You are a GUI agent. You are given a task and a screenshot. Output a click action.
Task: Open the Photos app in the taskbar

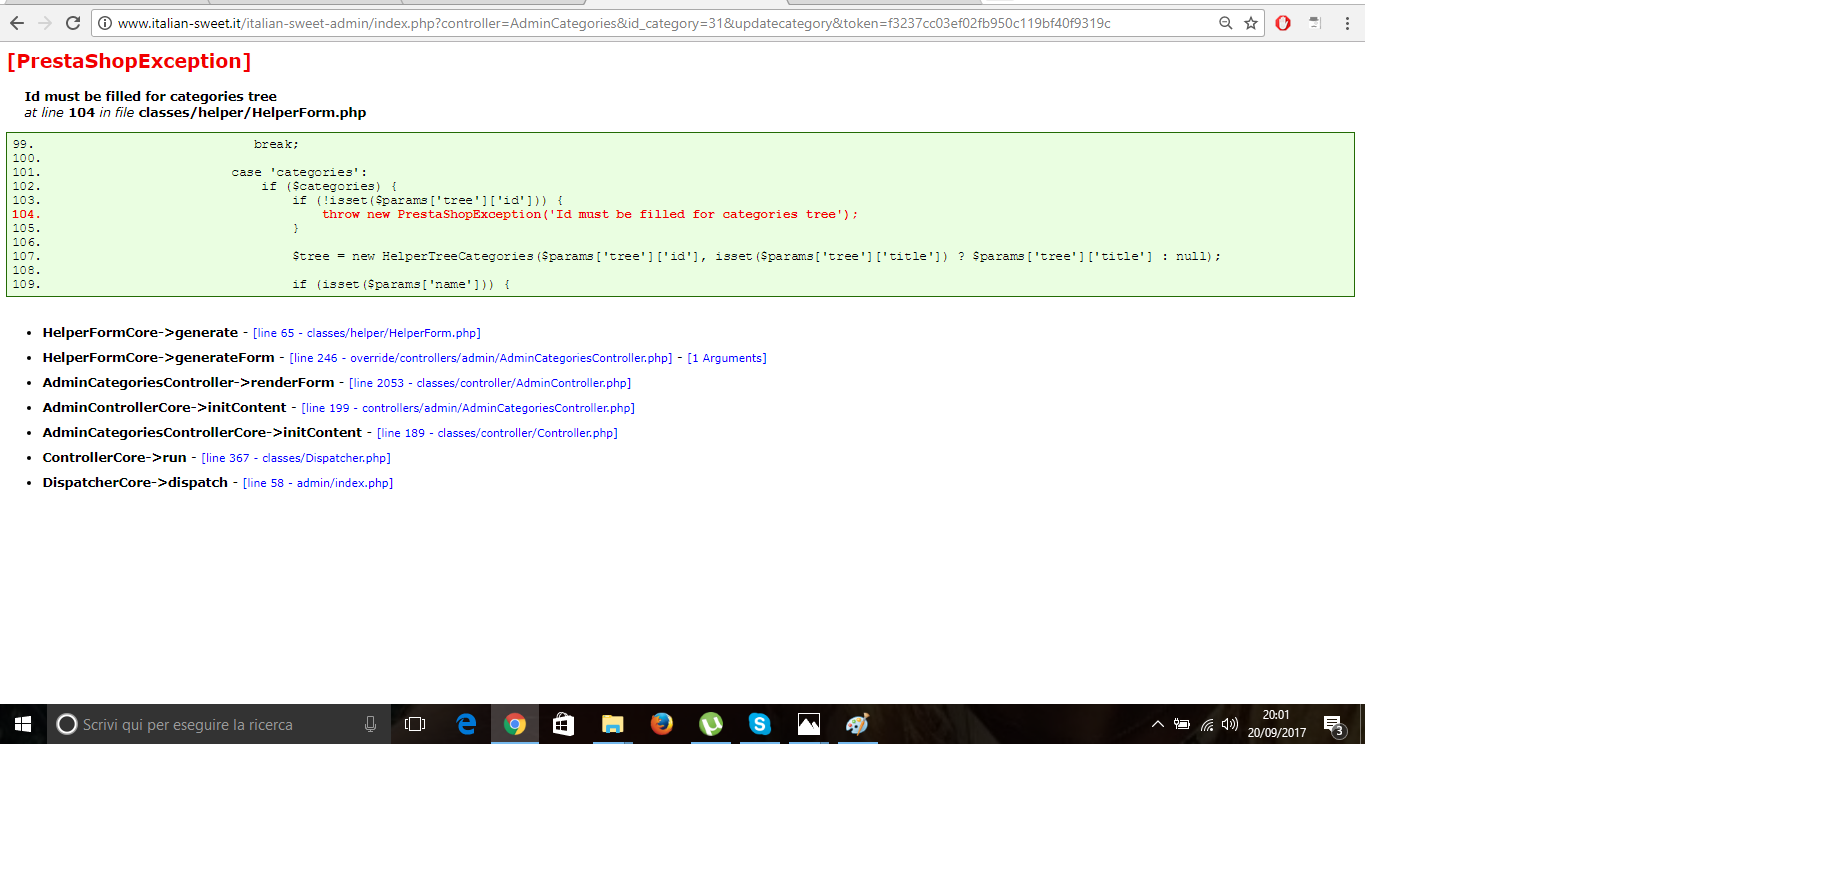(x=809, y=724)
